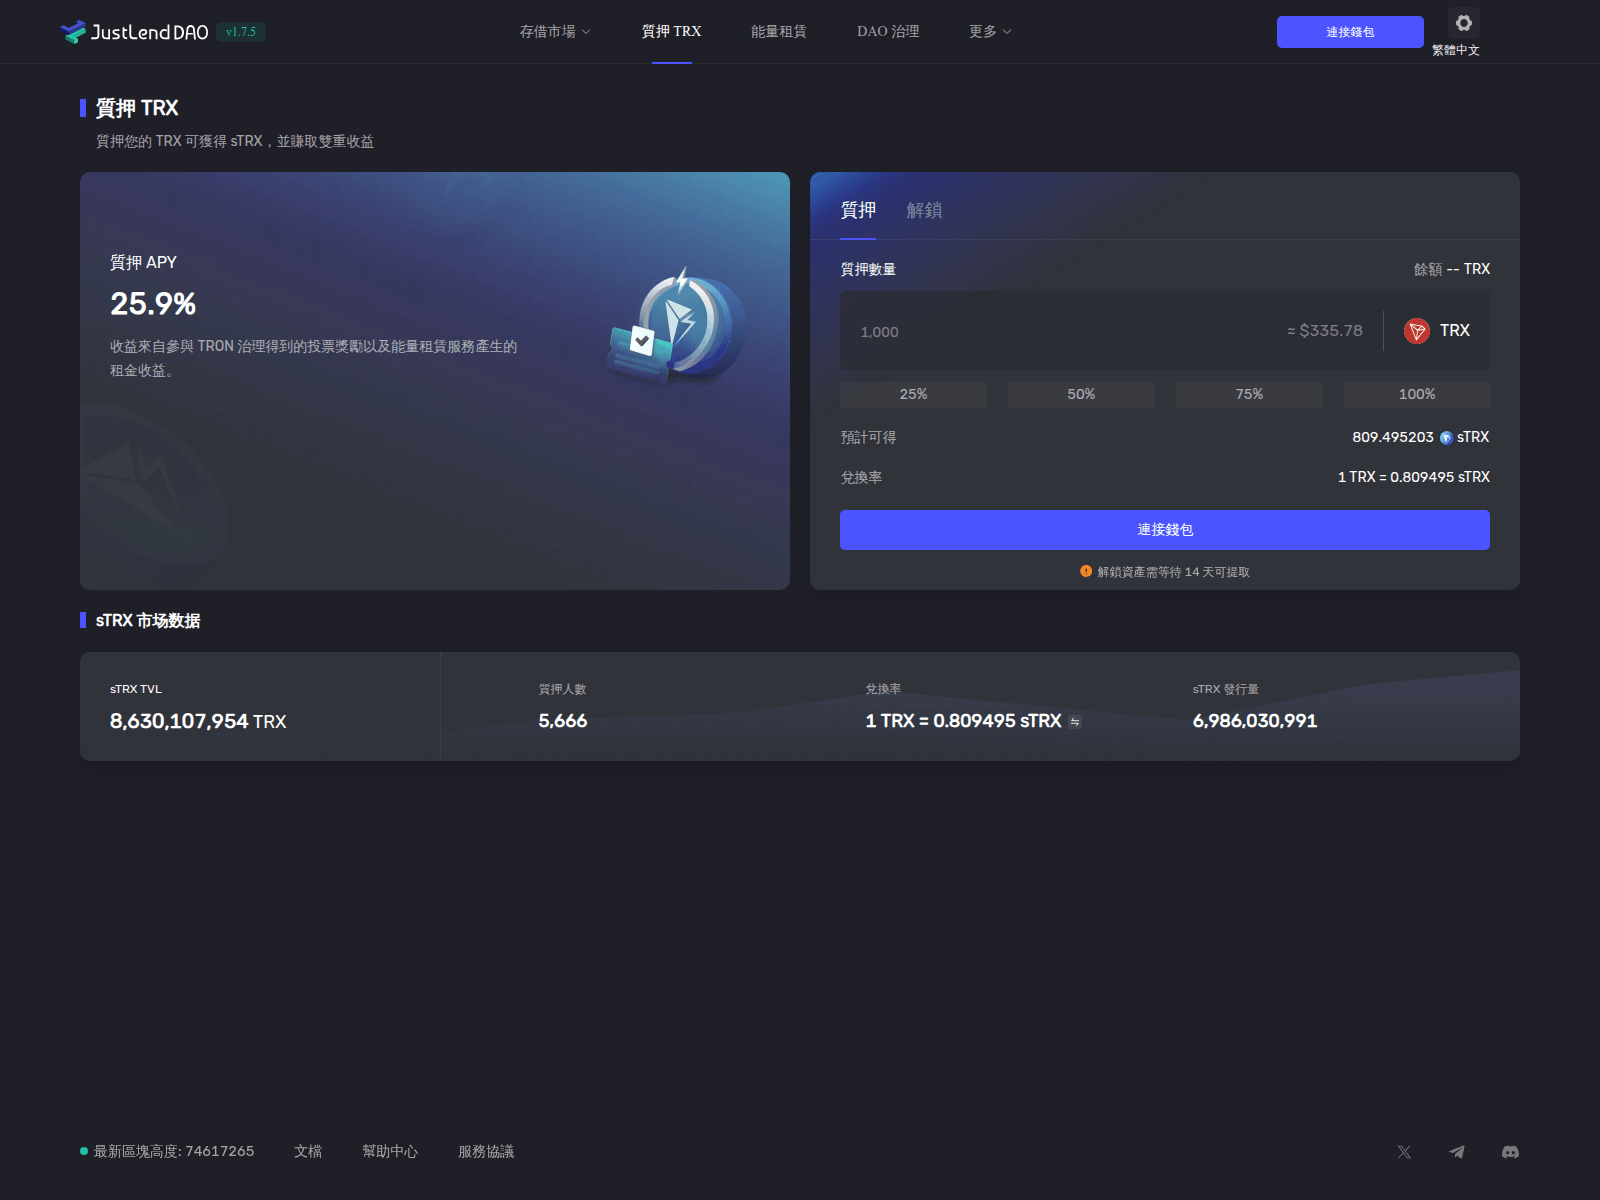The height and width of the screenshot is (1200, 1600).
Task: Click 連接錢包 button in header
Action: (x=1350, y=32)
